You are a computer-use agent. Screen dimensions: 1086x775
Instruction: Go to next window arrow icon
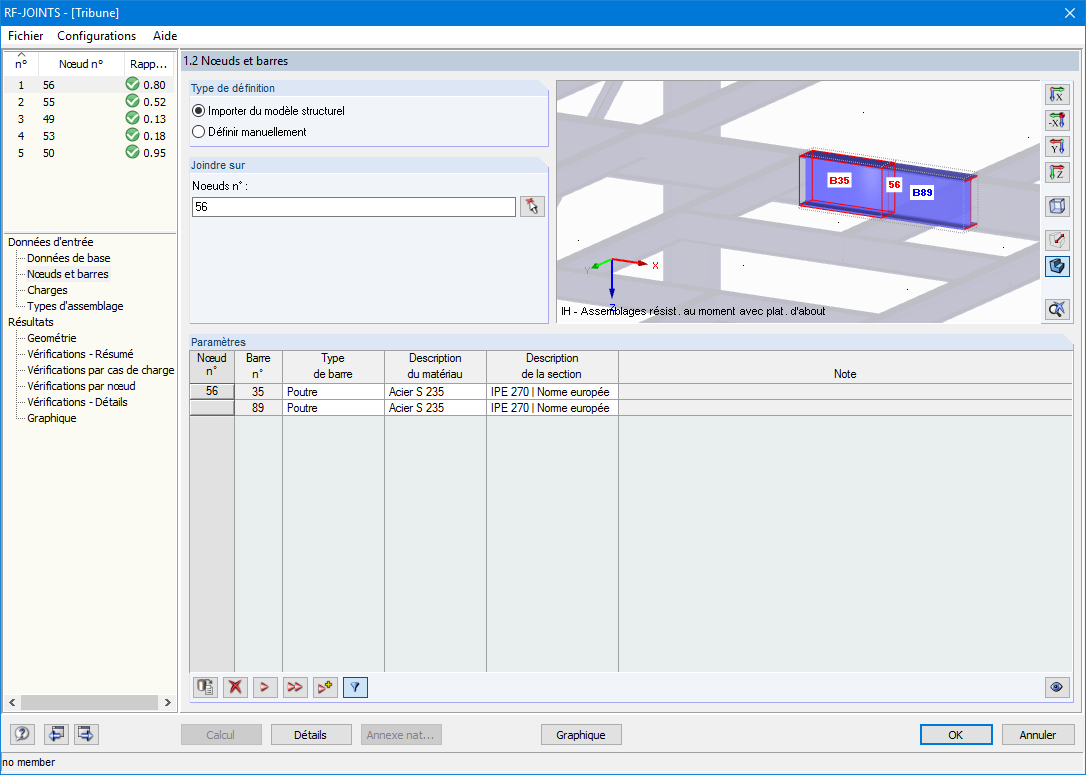coord(86,734)
